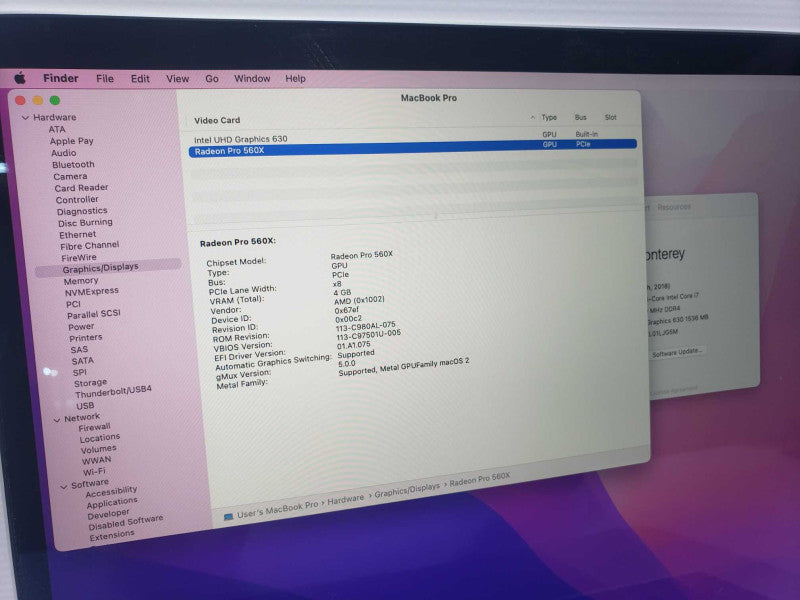Sort by the Video Card column header
The height and width of the screenshot is (600, 800).
point(217,120)
